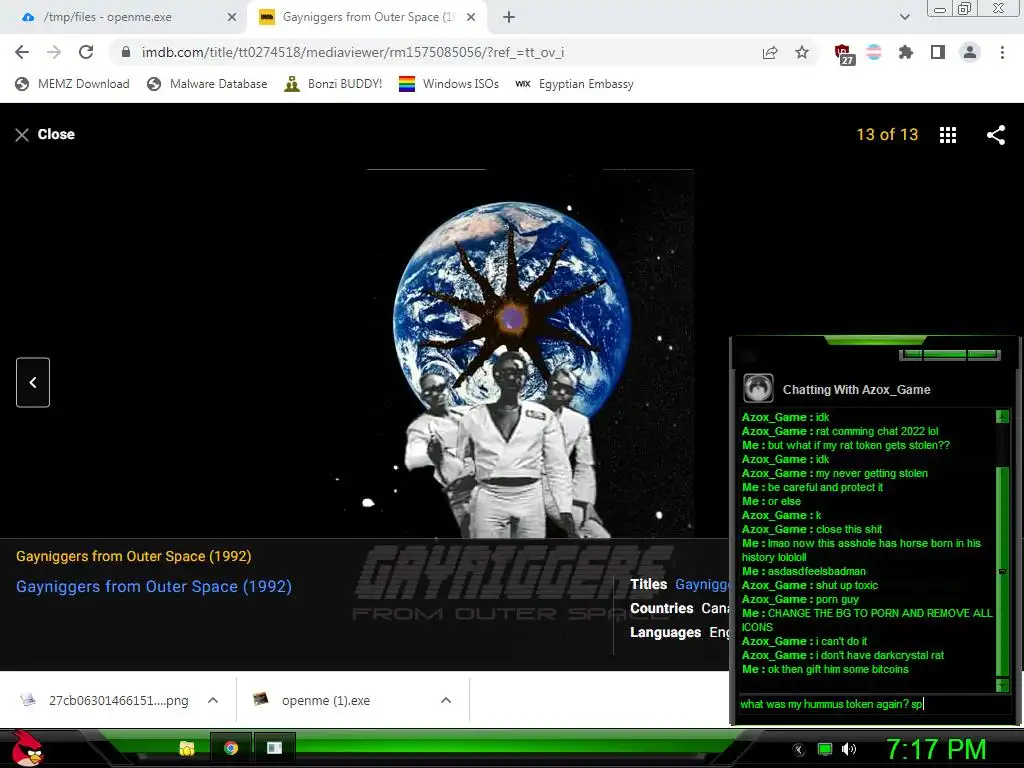
Task: Open the blue 1992 movie title link
Action: [x=154, y=586]
